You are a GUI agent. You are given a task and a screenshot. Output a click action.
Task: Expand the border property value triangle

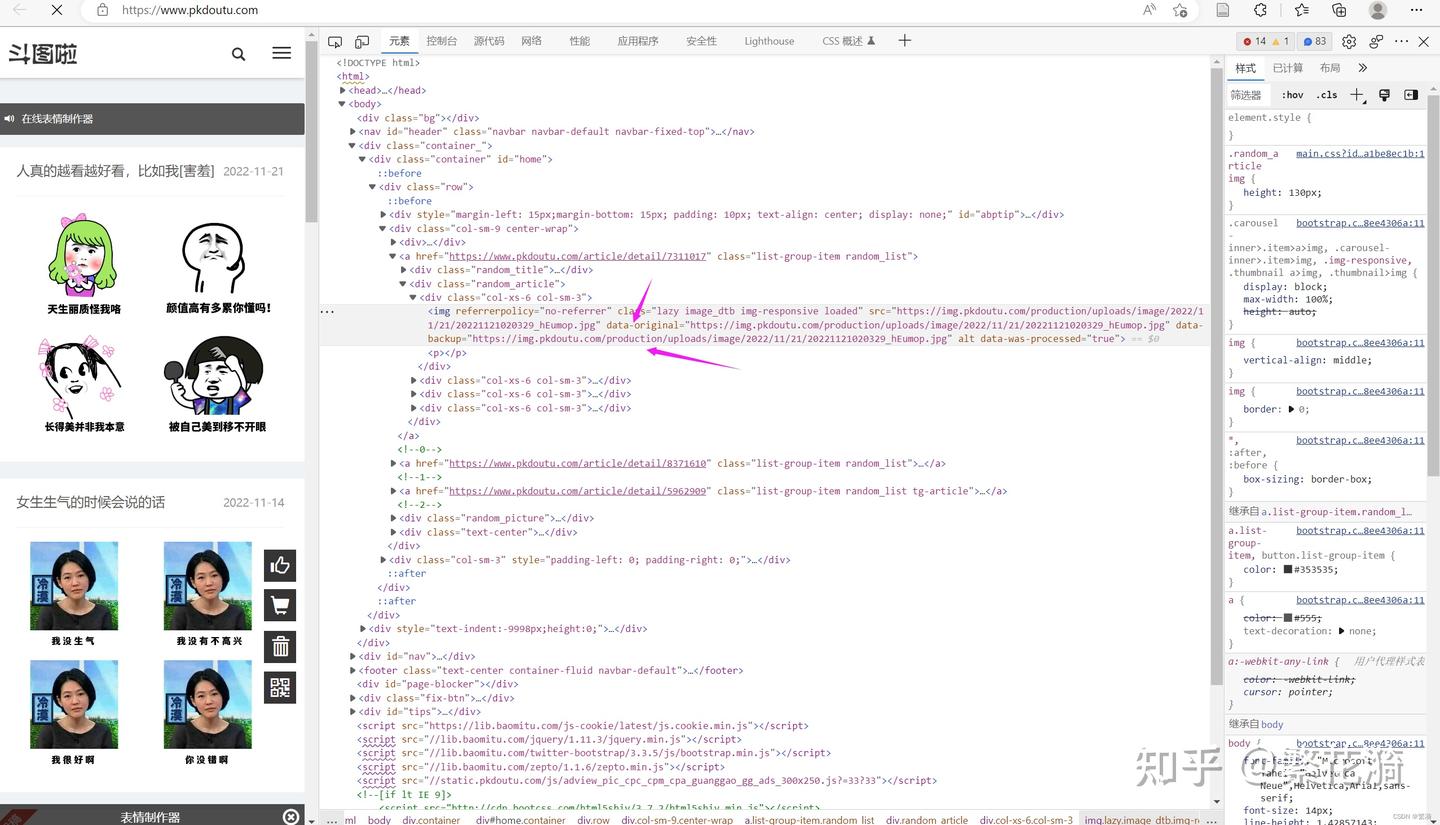[1291, 409]
